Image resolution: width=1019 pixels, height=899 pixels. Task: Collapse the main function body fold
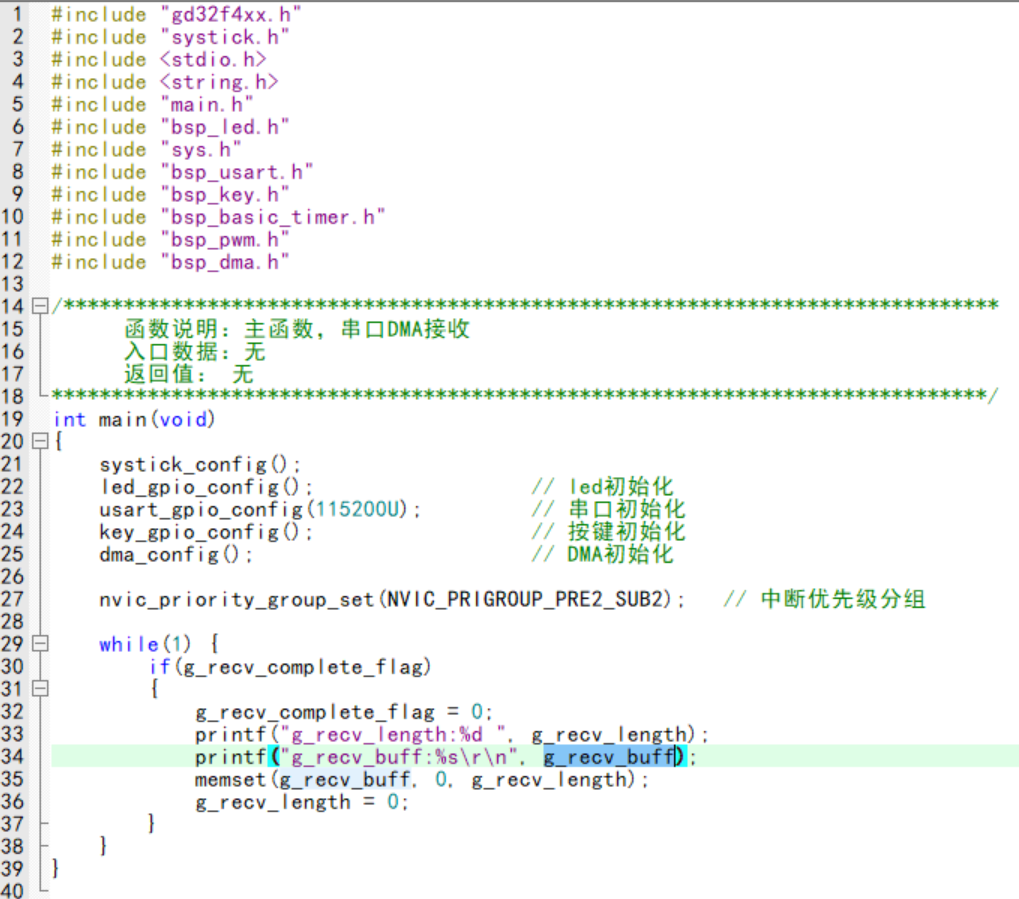[x=39, y=442]
